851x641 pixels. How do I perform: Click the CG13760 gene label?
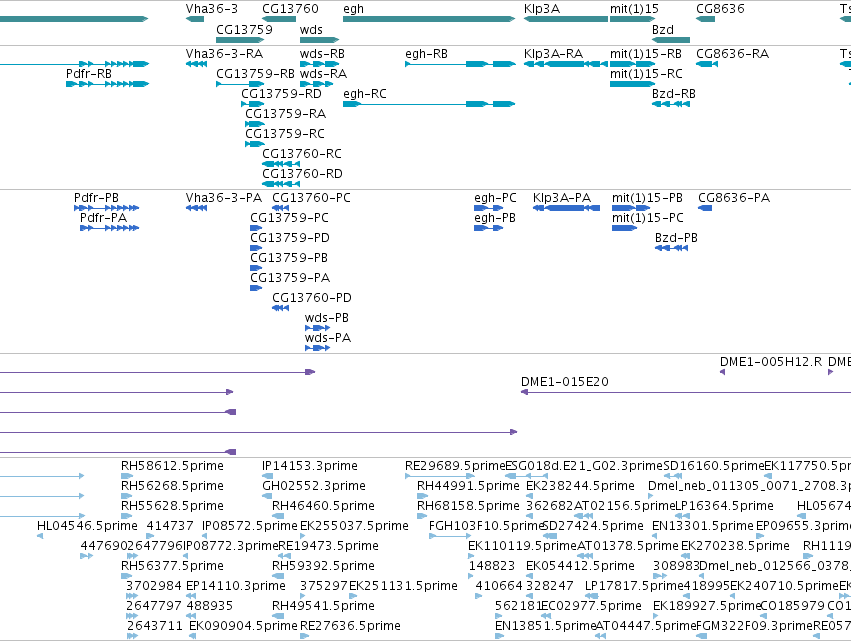pos(290,9)
